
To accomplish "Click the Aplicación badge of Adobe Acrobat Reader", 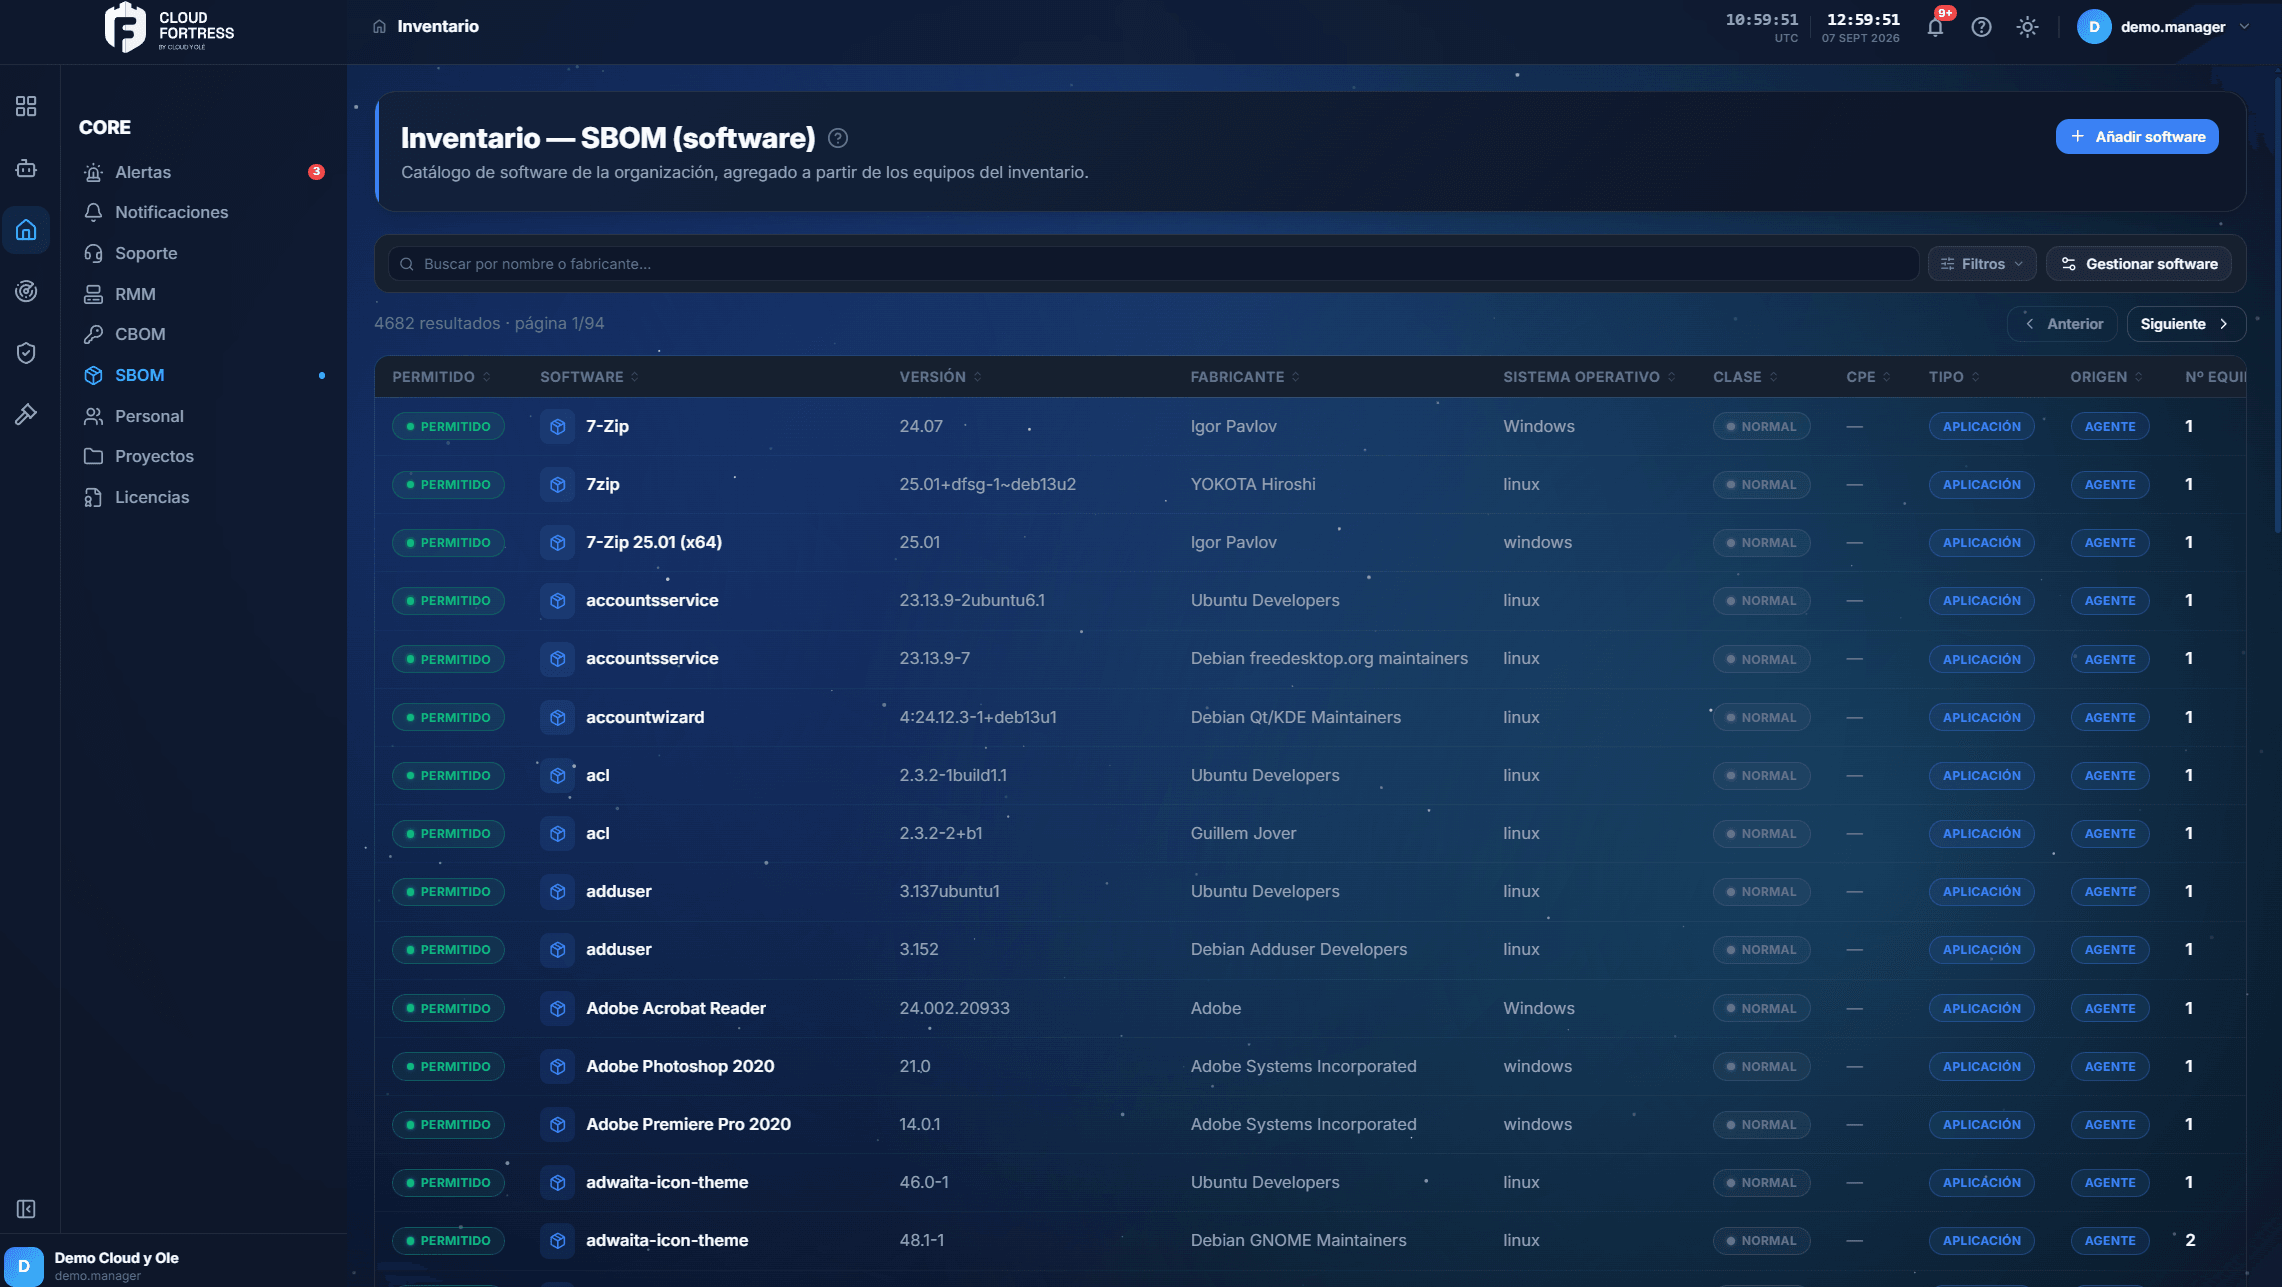I will [x=1981, y=1009].
